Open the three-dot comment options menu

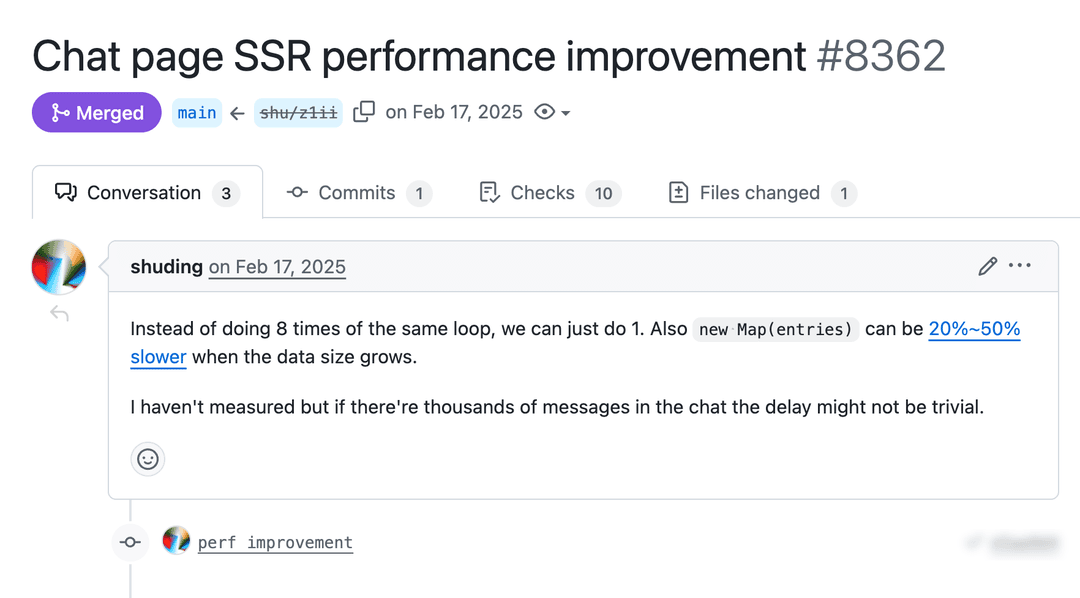pyautogui.click(x=1020, y=266)
